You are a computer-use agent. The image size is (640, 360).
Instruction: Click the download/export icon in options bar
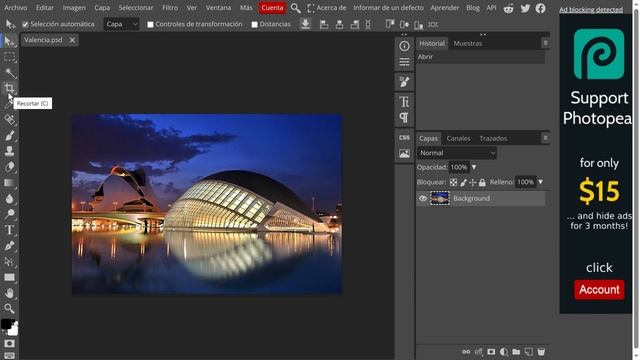[305, 24]
